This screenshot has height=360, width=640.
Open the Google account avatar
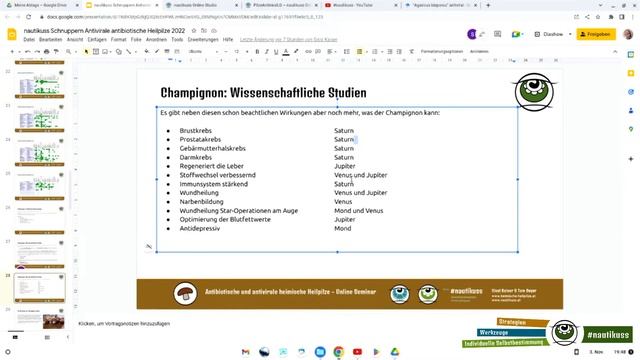[628, 34]
